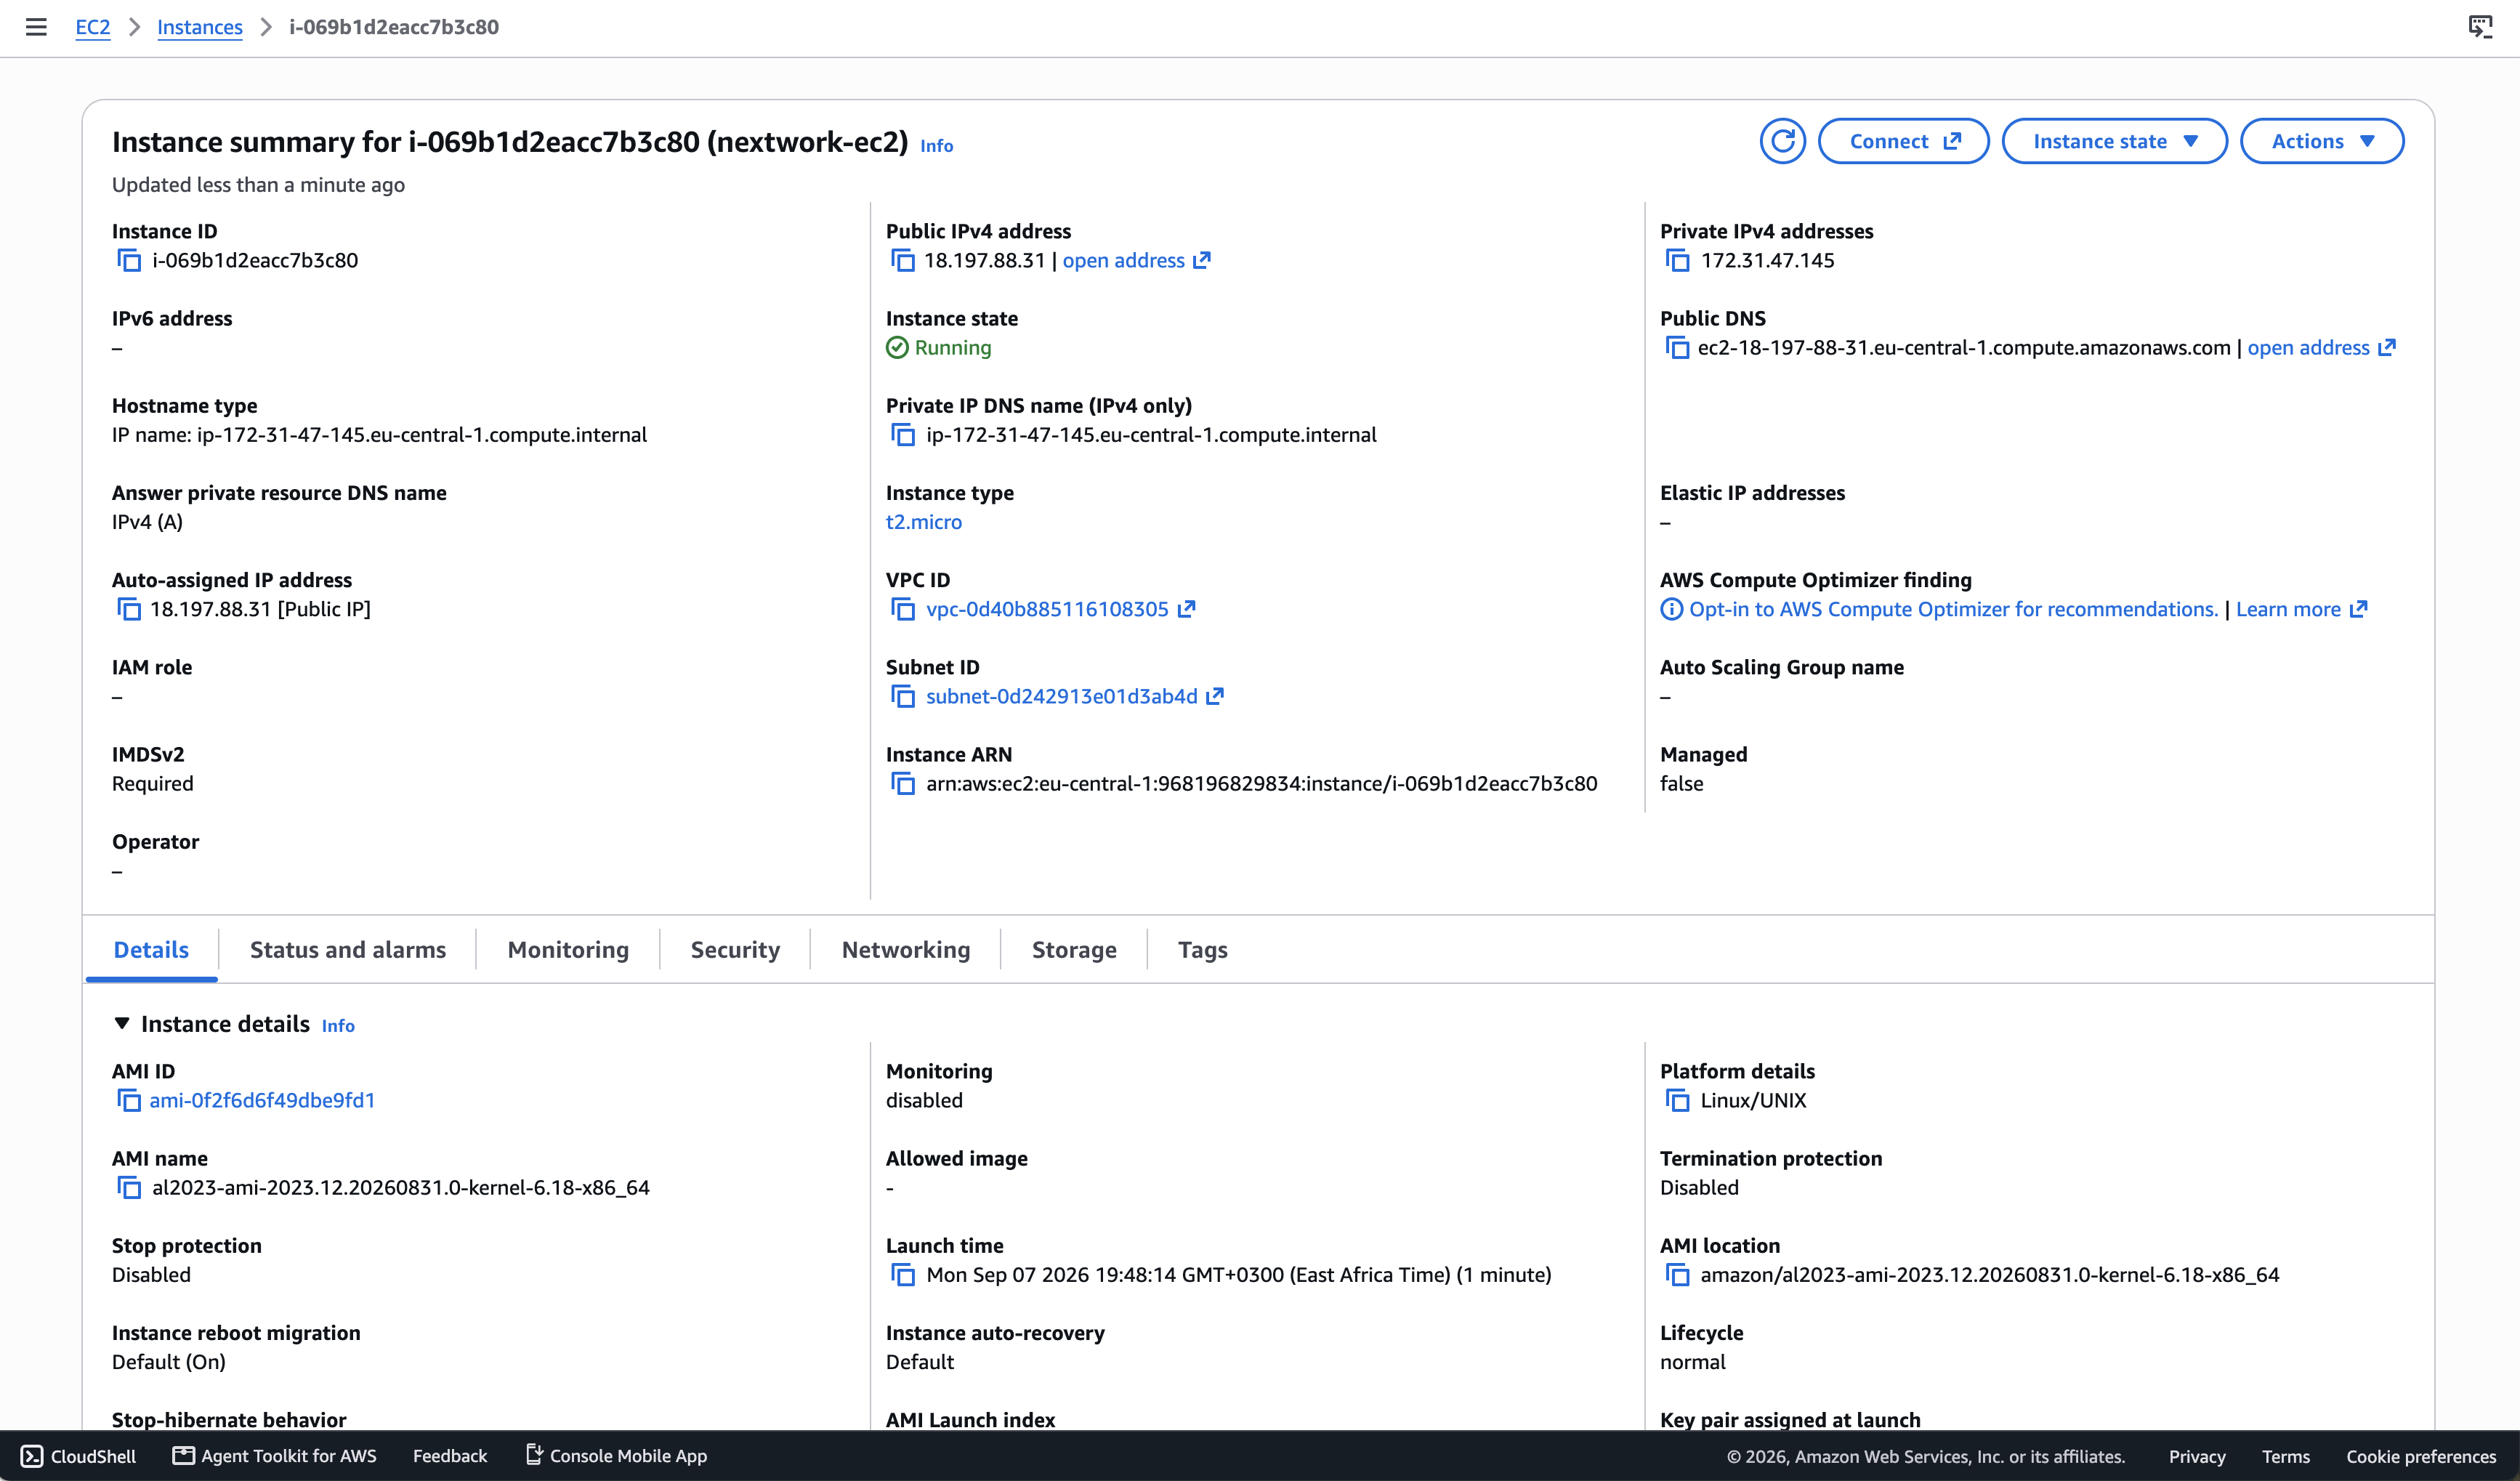Open subnet-0d242913e01d3ab4d link

coord(1061,696)
